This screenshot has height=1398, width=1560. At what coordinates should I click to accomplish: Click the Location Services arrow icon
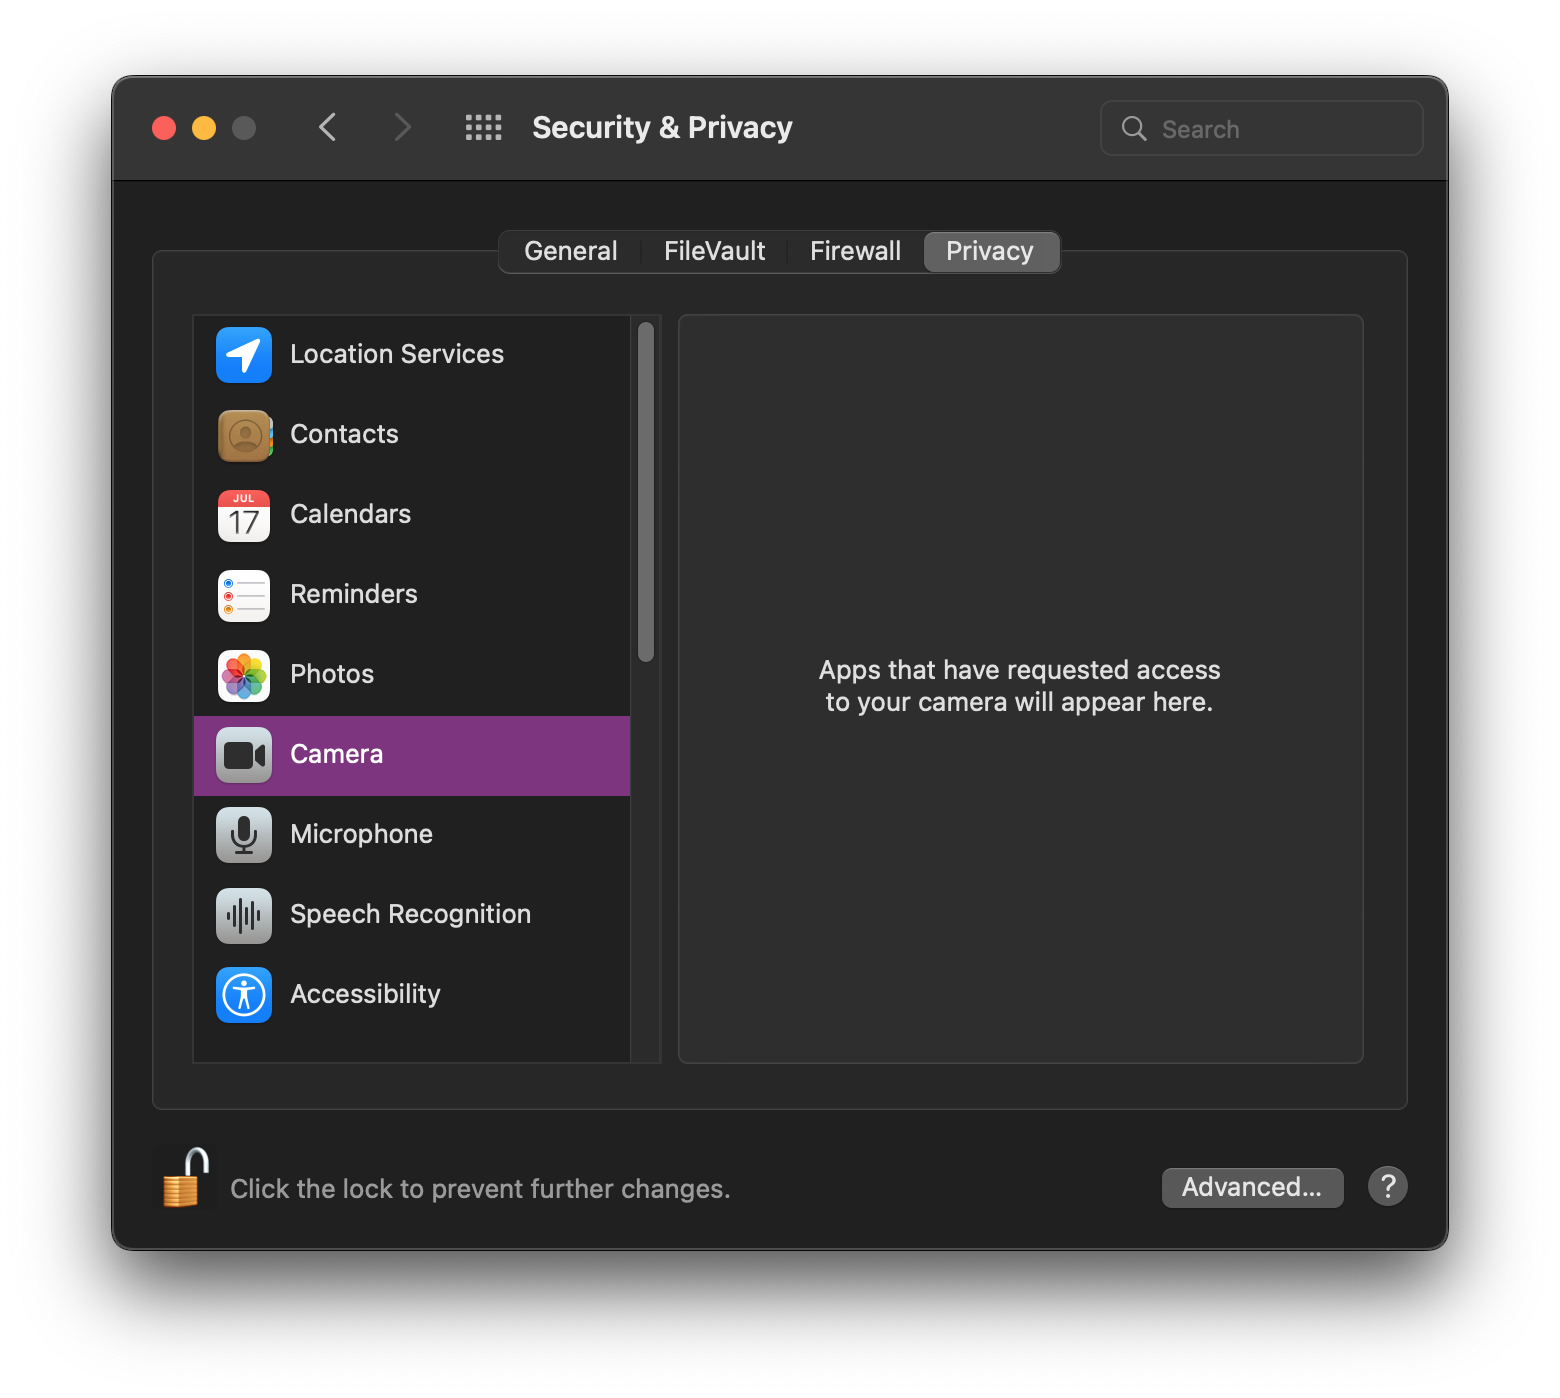click(x=244, y=355)
